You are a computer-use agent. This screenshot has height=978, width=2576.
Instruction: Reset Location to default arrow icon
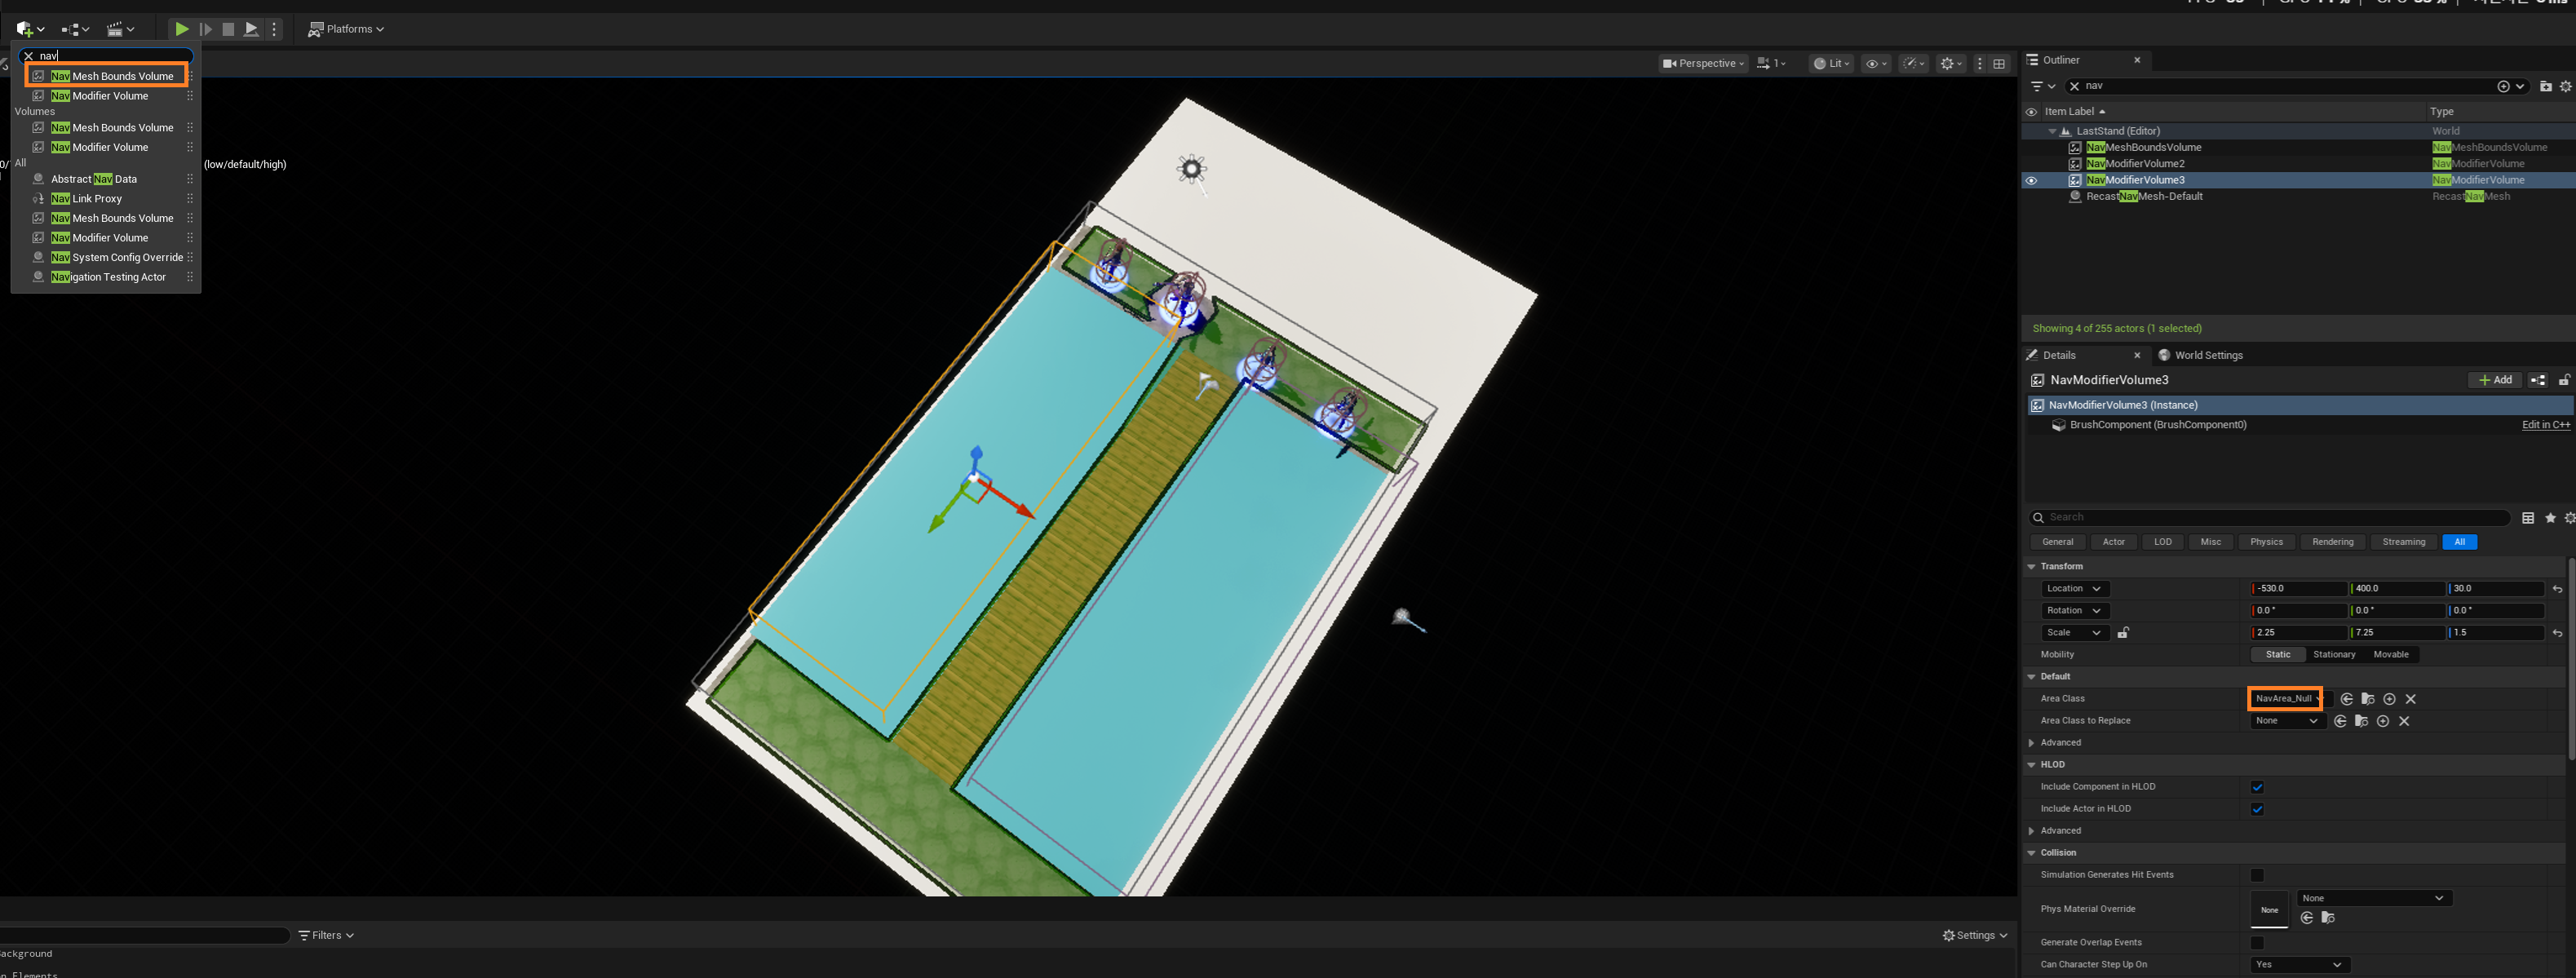point(2557,589)
